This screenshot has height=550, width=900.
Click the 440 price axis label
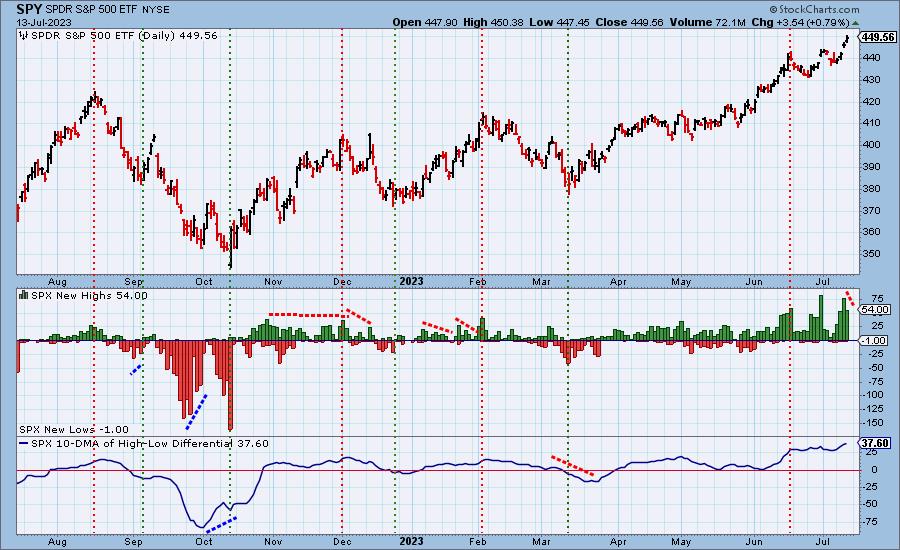tap(872, 57)
